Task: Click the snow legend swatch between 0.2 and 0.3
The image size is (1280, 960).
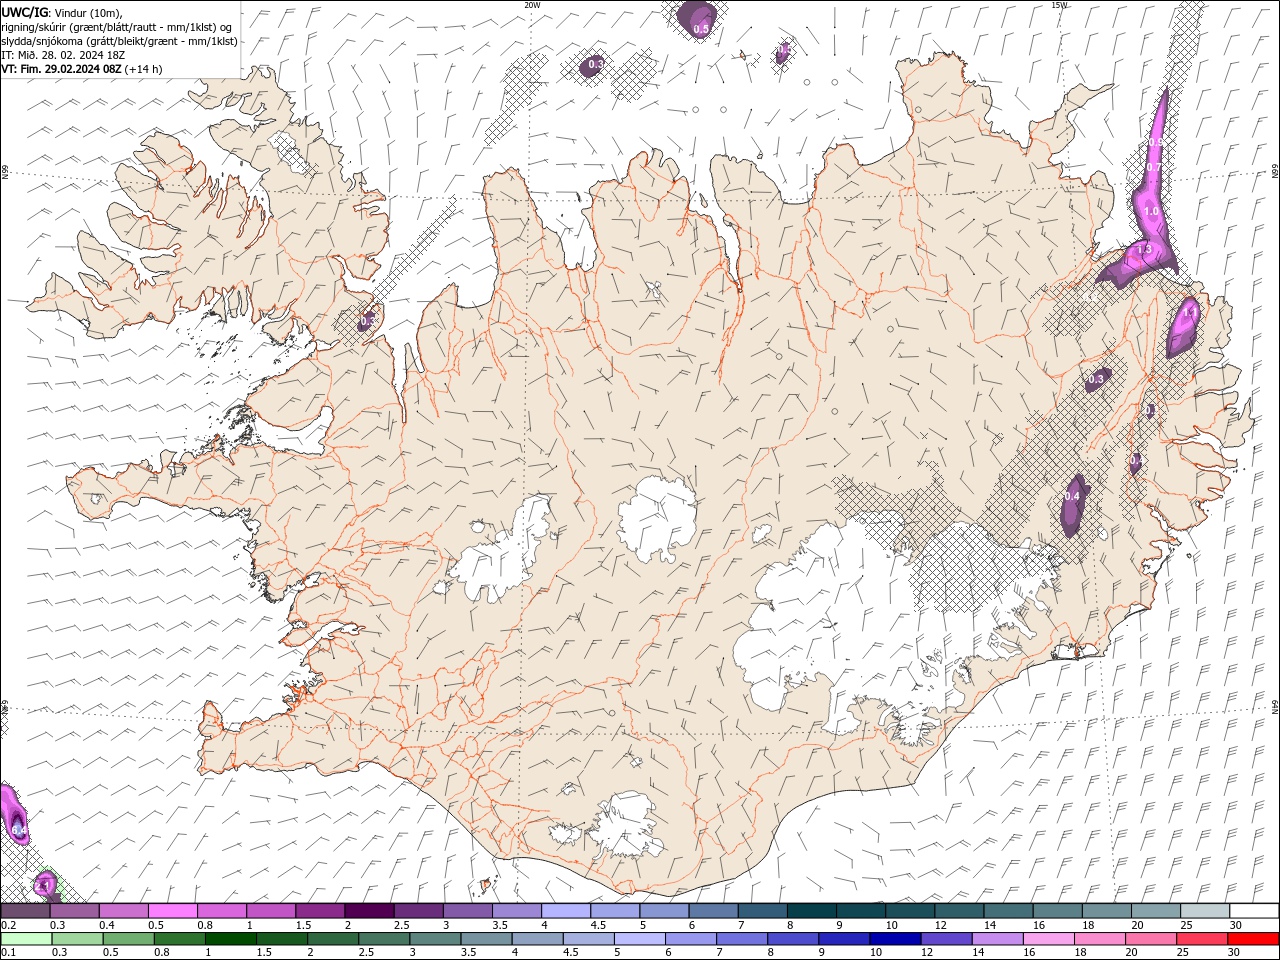Action: [x=25, y=910]
